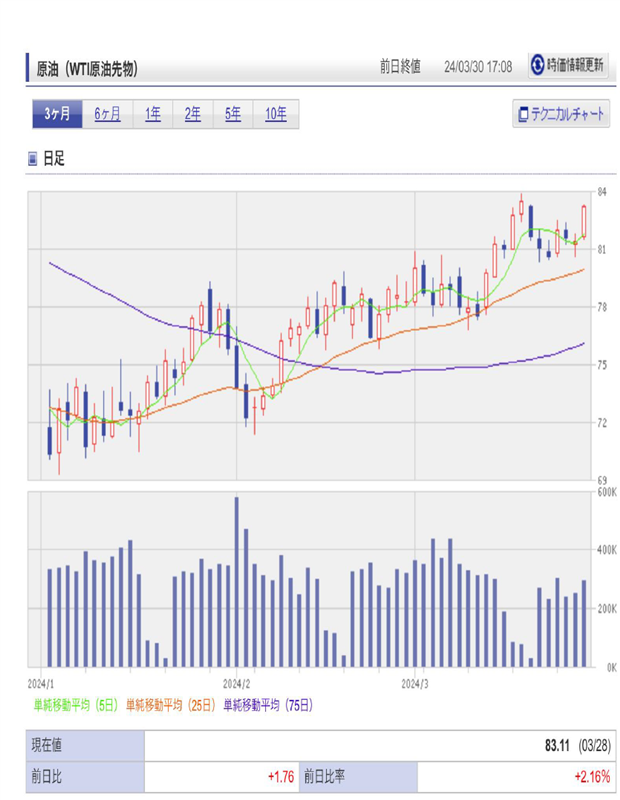Select the 3ヶ月 period tab
Viewport: 620px width, 800px height.
(57, 114)
